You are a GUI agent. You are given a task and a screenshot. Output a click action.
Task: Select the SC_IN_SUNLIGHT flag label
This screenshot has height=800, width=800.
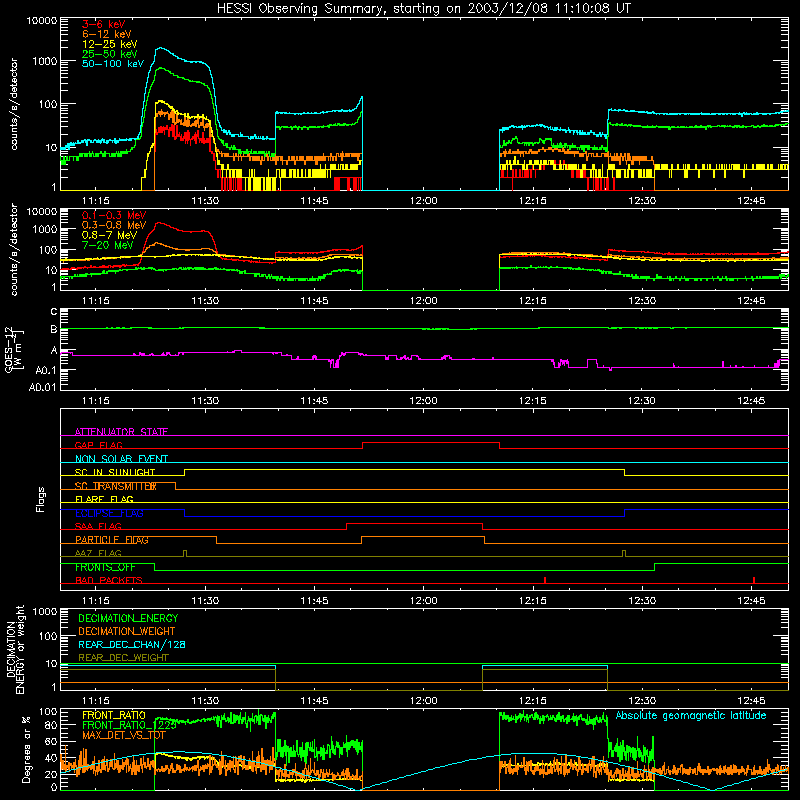click(x=115, y=472)
